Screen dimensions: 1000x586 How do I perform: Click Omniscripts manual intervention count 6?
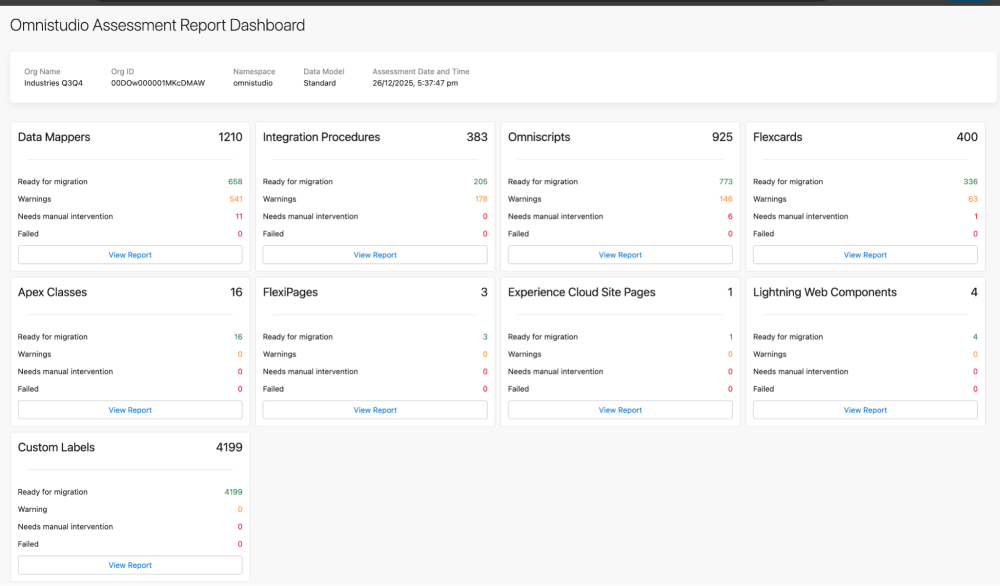click(x=730, y=216)
